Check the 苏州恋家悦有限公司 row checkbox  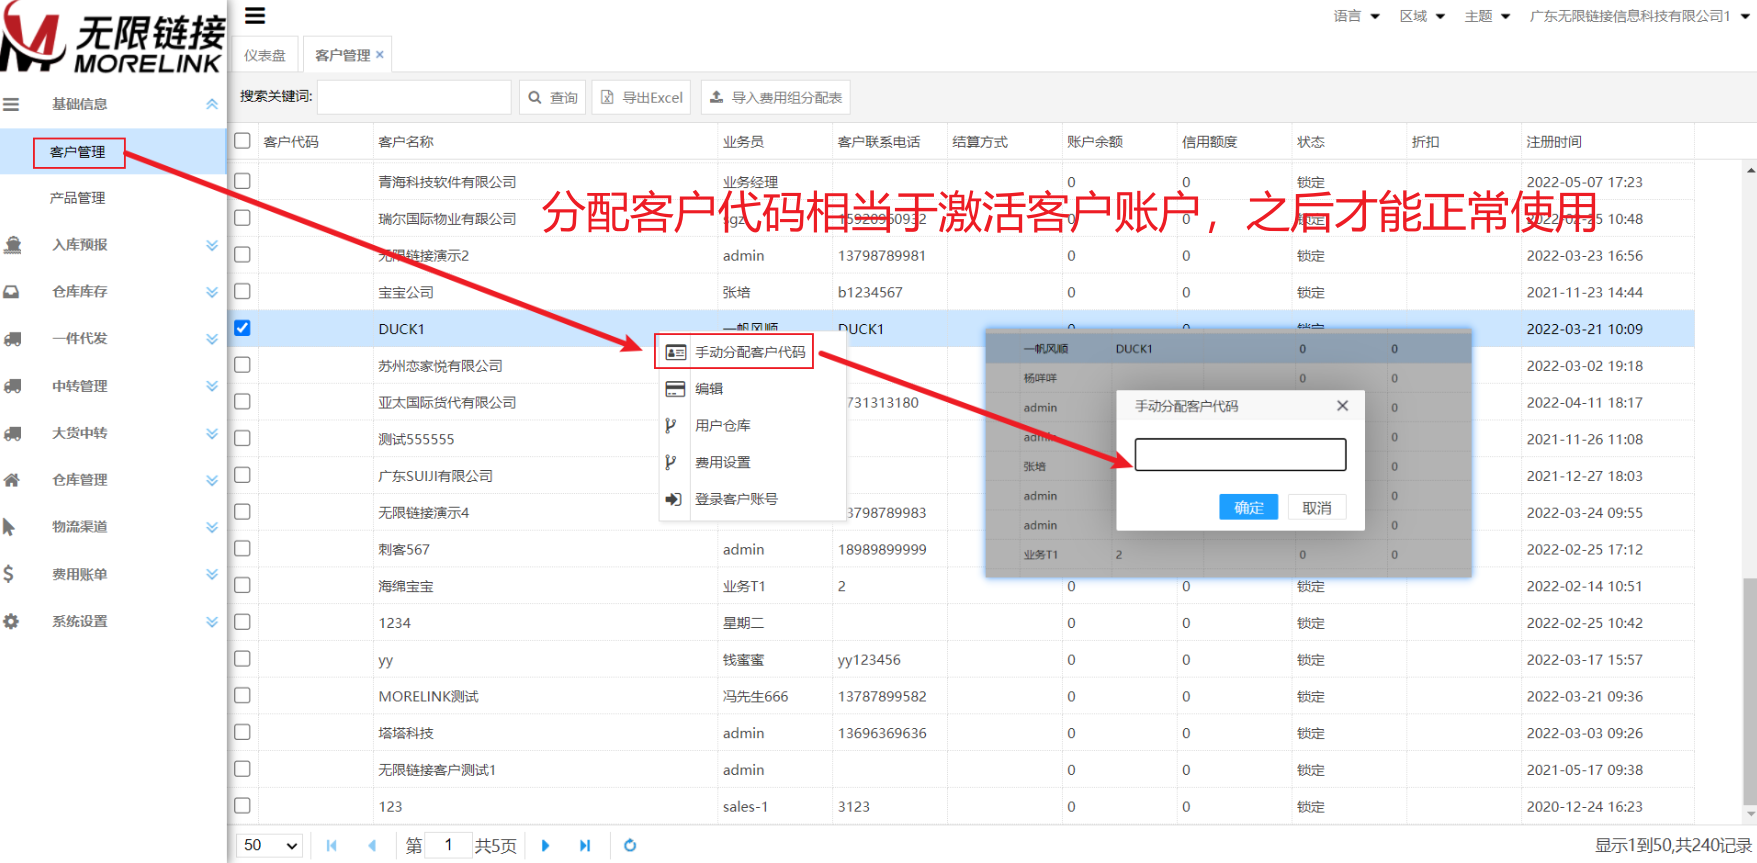[242, 365]
